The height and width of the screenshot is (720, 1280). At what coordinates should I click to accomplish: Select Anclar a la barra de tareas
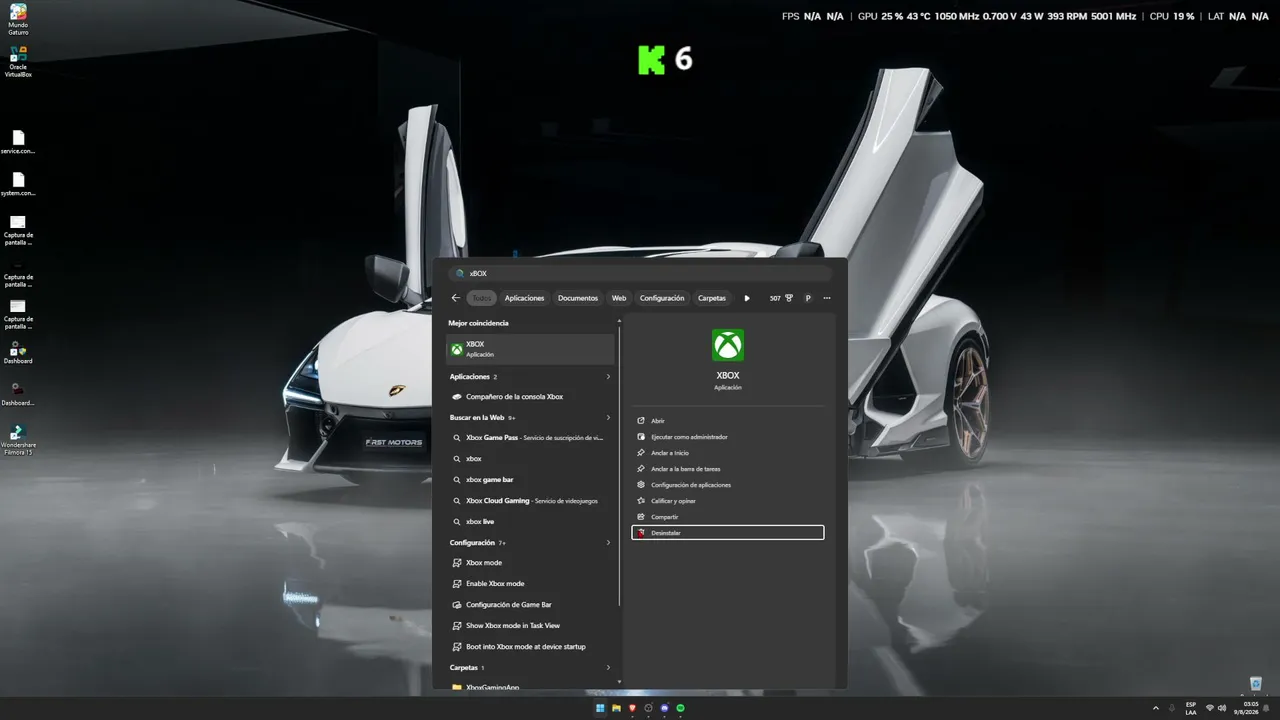click(728, 469)
